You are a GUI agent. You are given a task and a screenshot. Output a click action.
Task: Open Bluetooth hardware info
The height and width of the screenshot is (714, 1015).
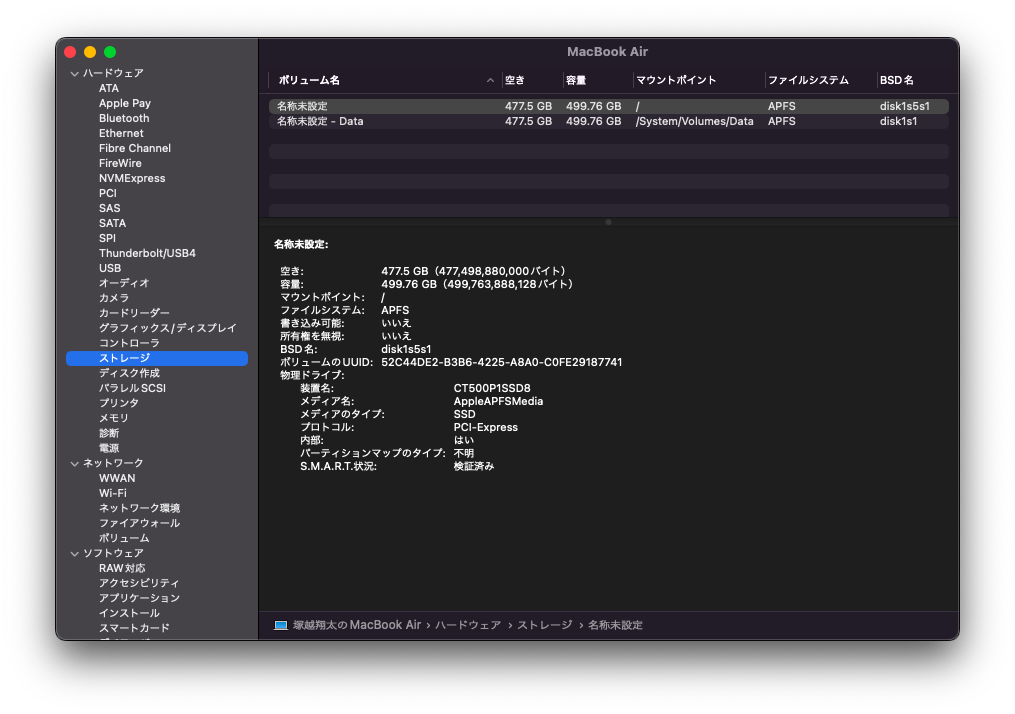(124, 118)
